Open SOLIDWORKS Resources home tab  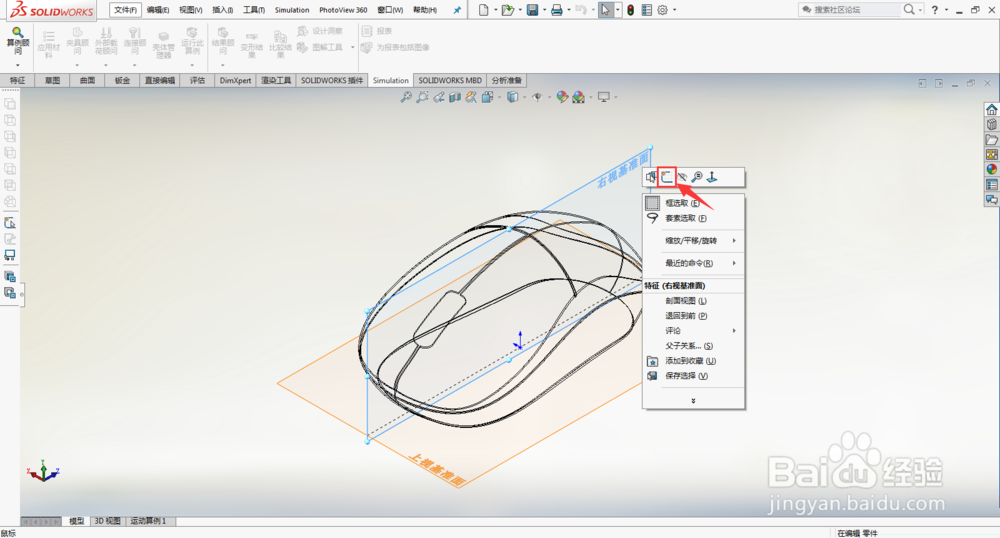pyautogui.click(x=992, y=110)
